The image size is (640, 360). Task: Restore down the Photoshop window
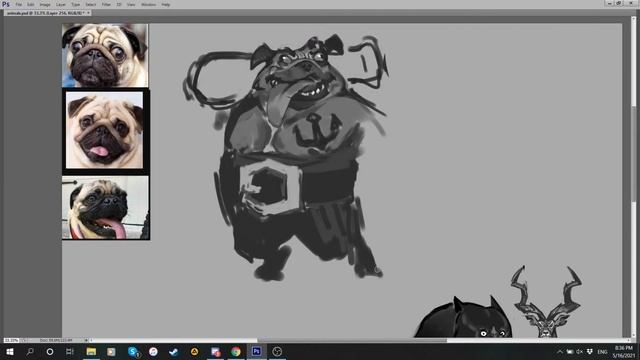point(619,3)
